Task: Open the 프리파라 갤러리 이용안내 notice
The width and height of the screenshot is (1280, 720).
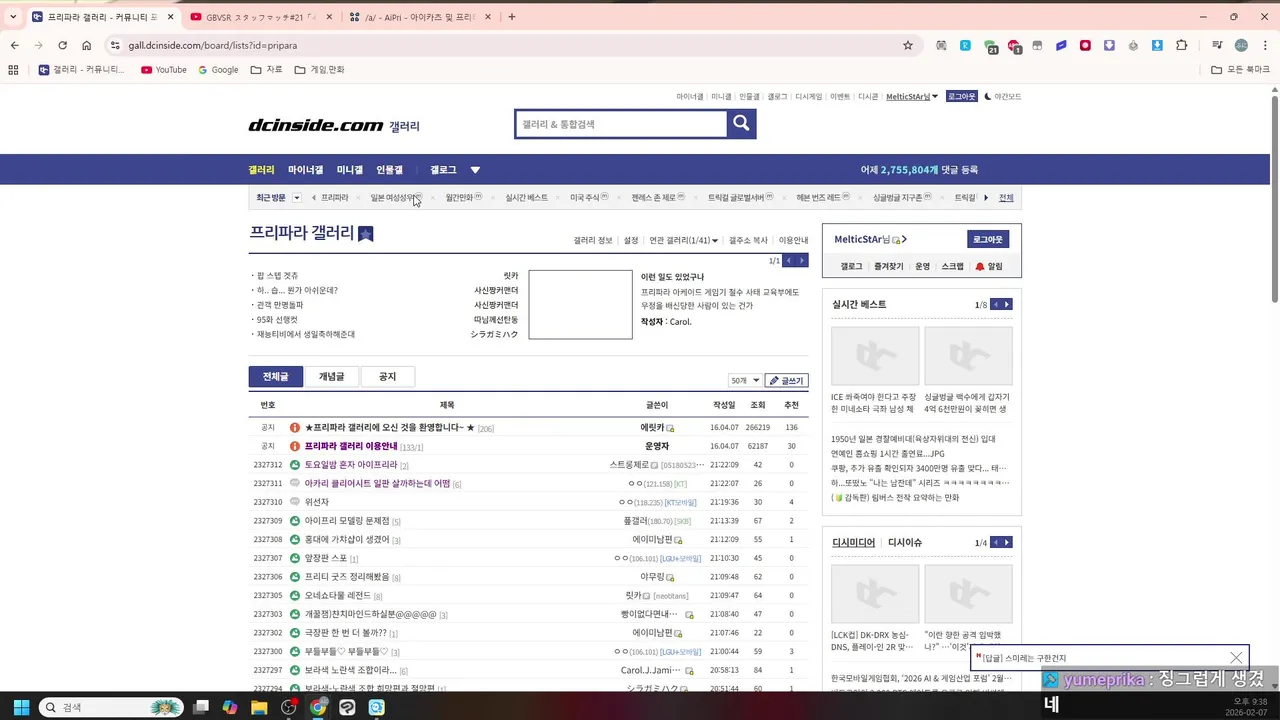Action: click(351, 446)
